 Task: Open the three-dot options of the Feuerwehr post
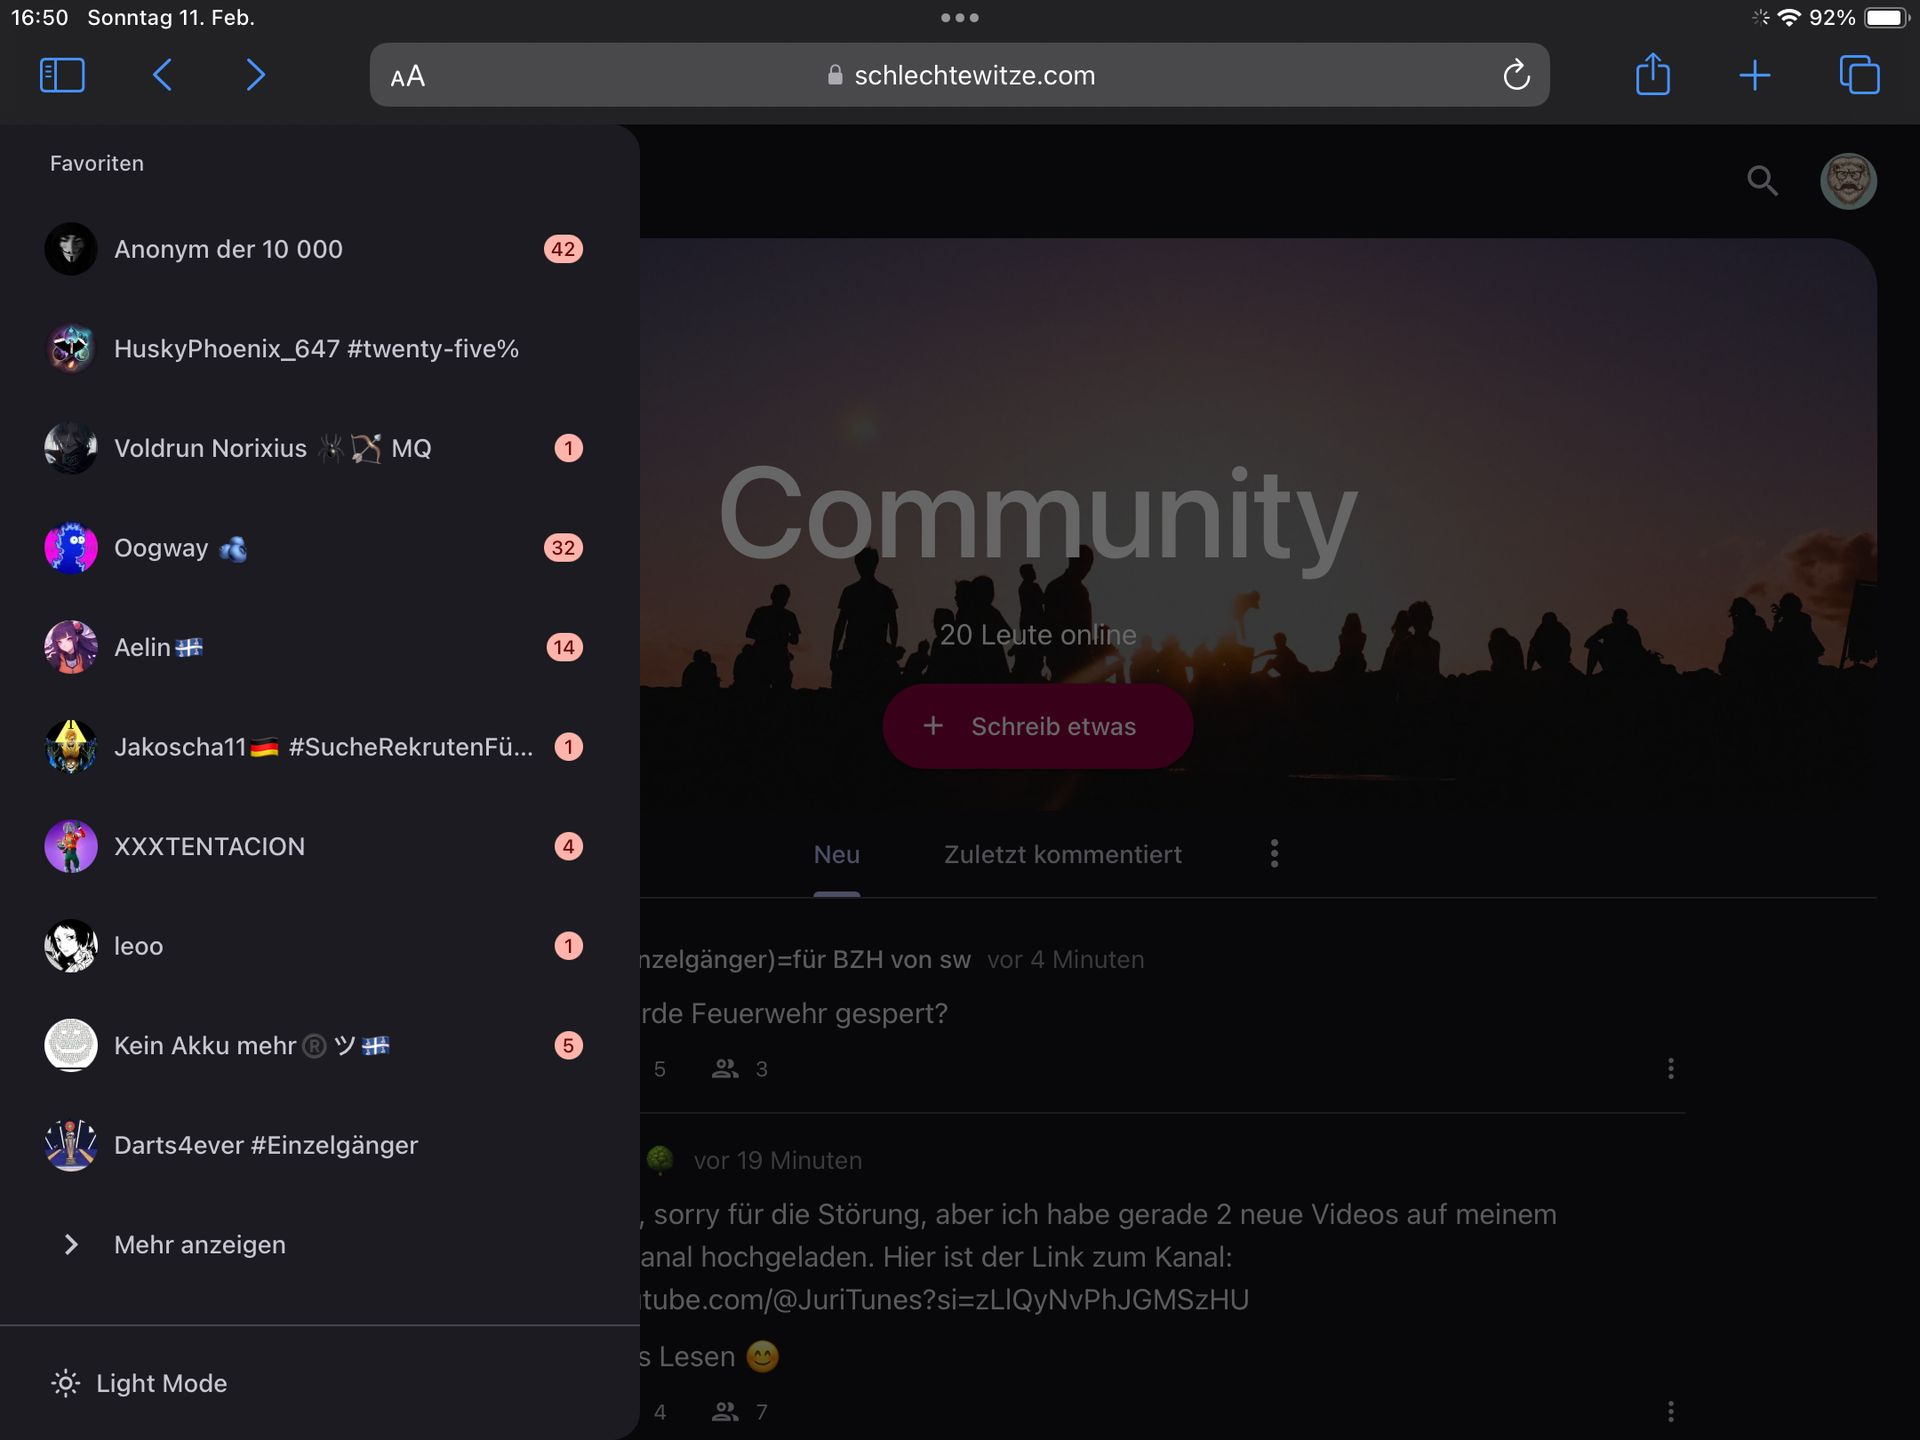point(1670,1069)
